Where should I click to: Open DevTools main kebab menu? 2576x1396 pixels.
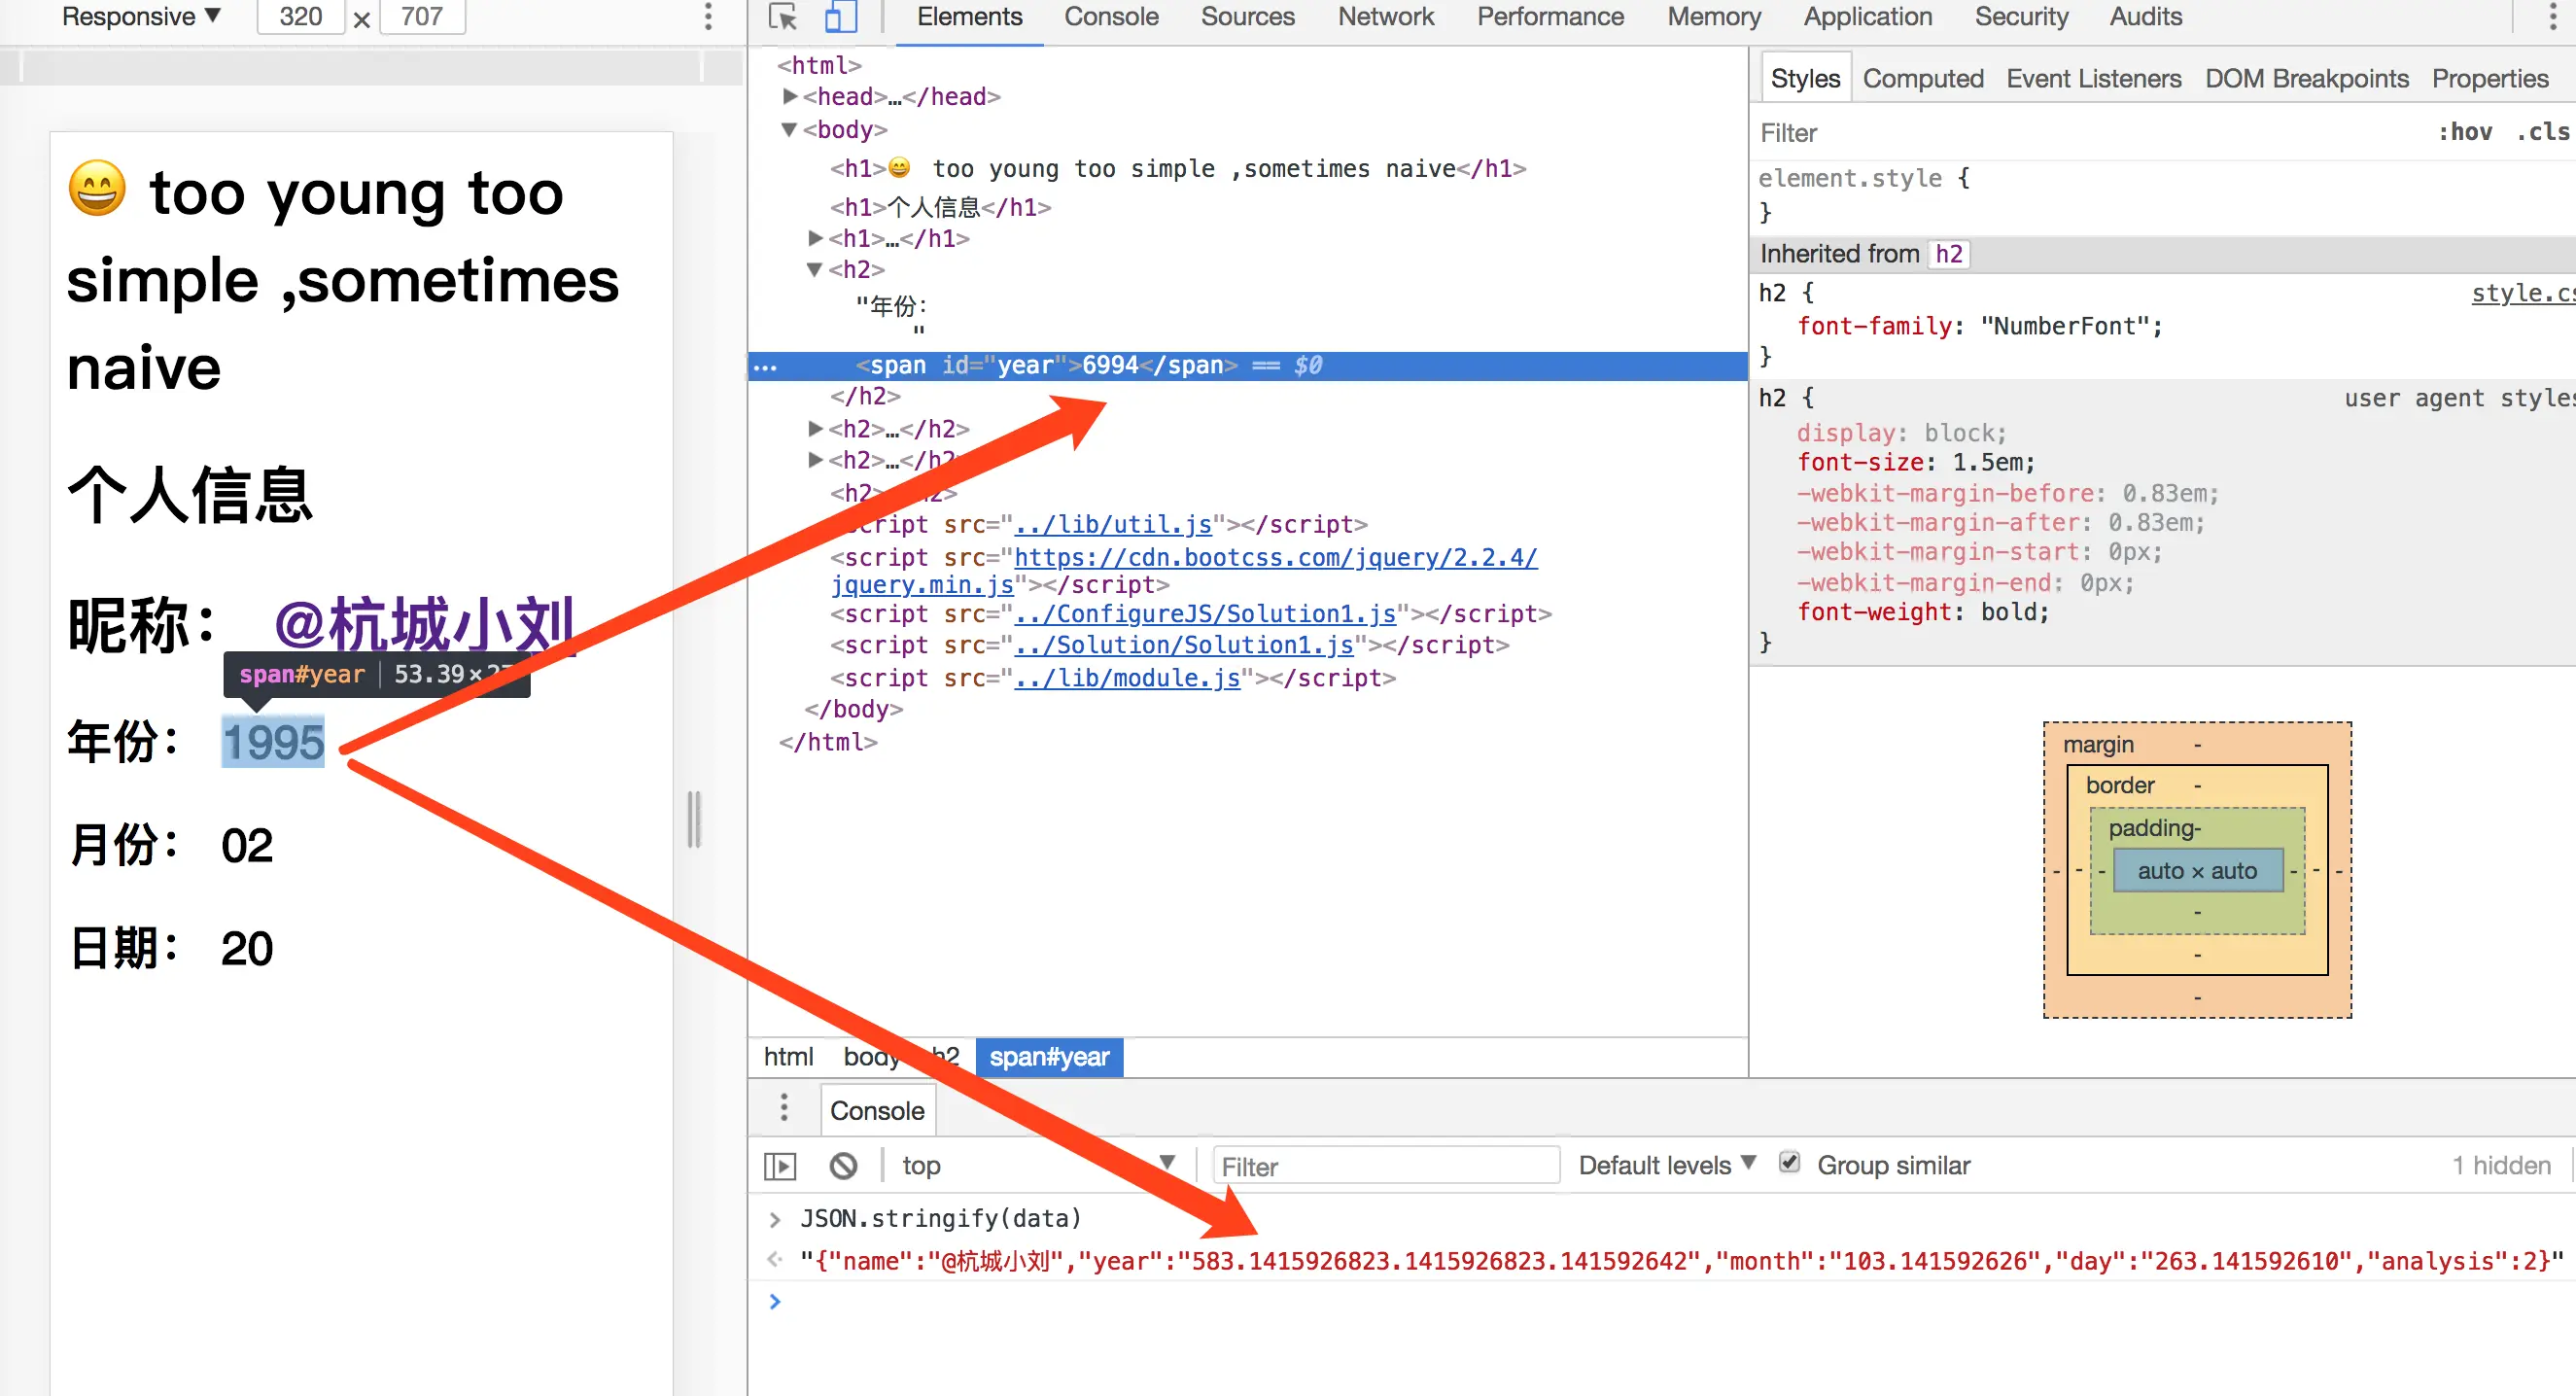point(2553,17)
